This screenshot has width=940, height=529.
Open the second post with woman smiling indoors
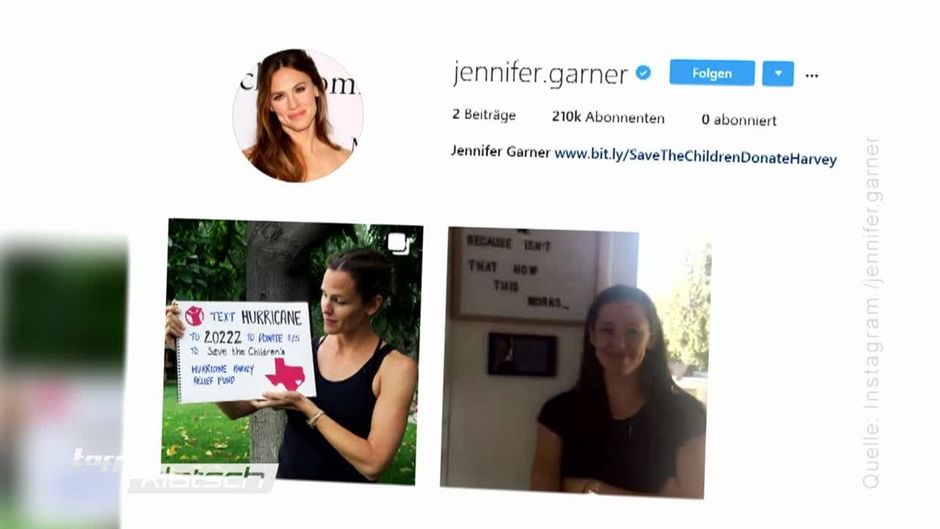(x=576, y=363)
